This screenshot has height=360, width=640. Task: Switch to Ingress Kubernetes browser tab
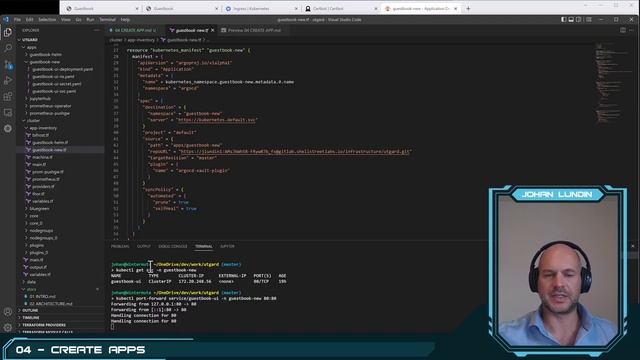point(261,8)
